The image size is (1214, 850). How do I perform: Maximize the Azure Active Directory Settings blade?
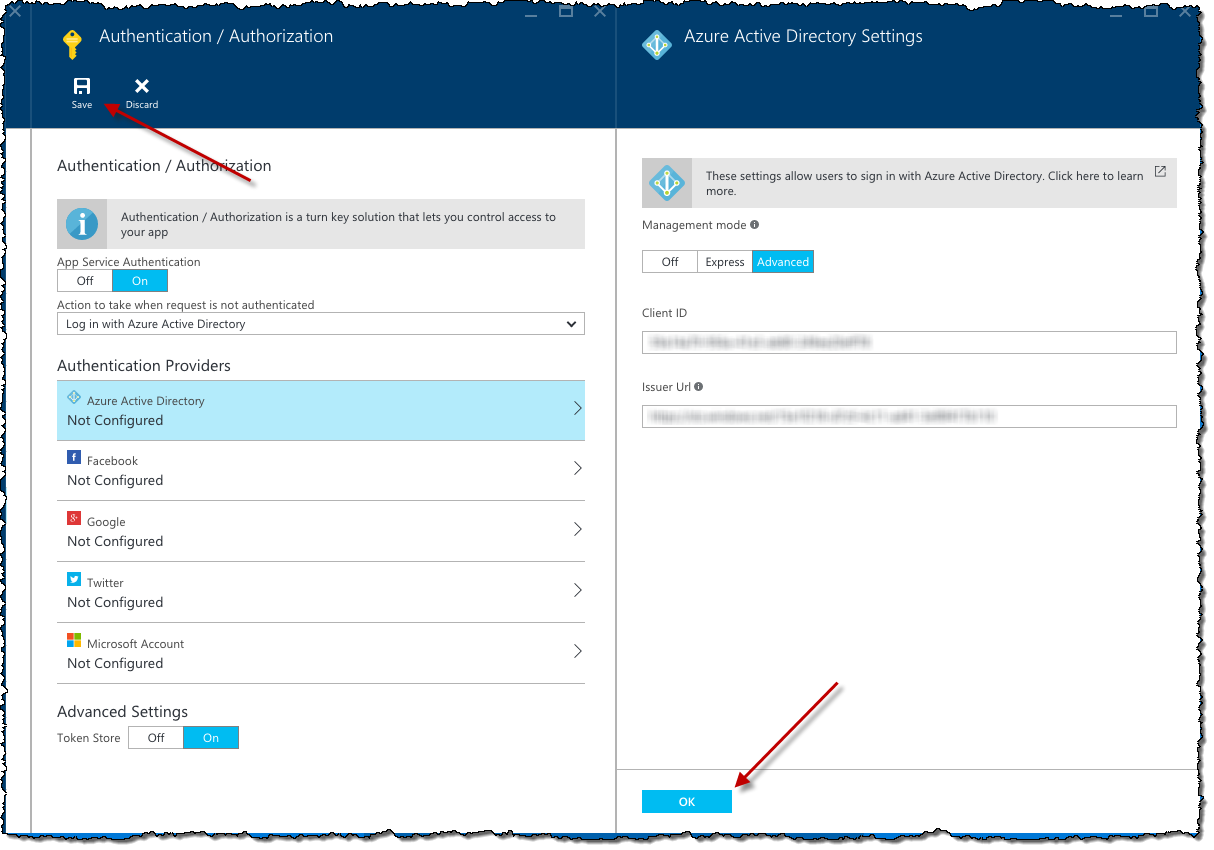pos(1151,11)
